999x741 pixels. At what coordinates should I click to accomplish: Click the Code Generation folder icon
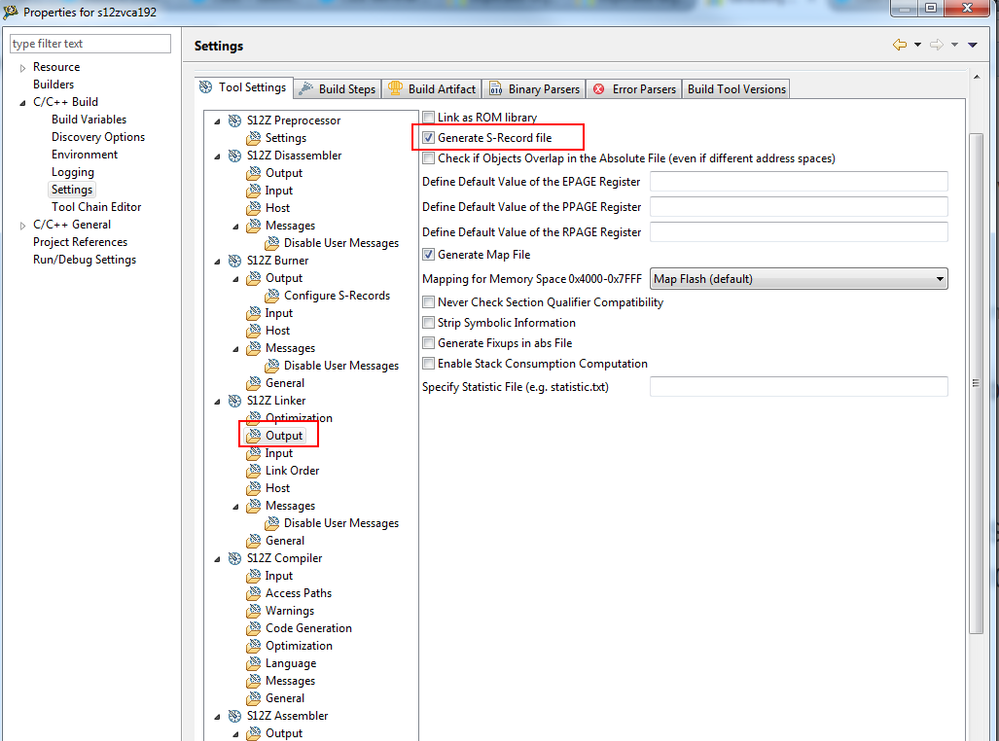tap(254, 628)
